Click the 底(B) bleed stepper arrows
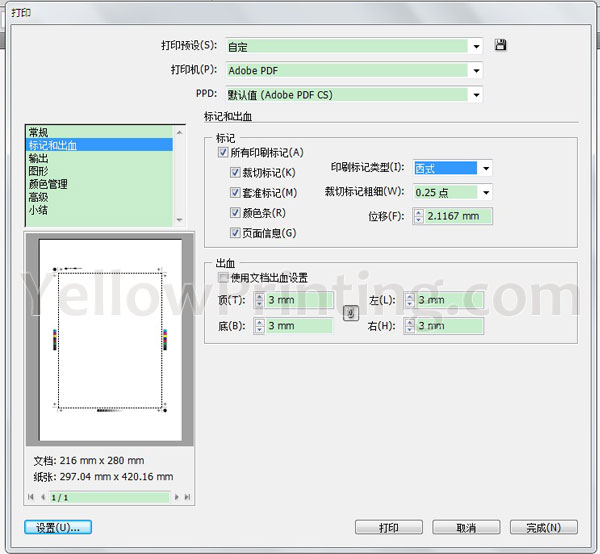This screenshot has height=554, width=600. pyautogui.click(x=259, y=326)
